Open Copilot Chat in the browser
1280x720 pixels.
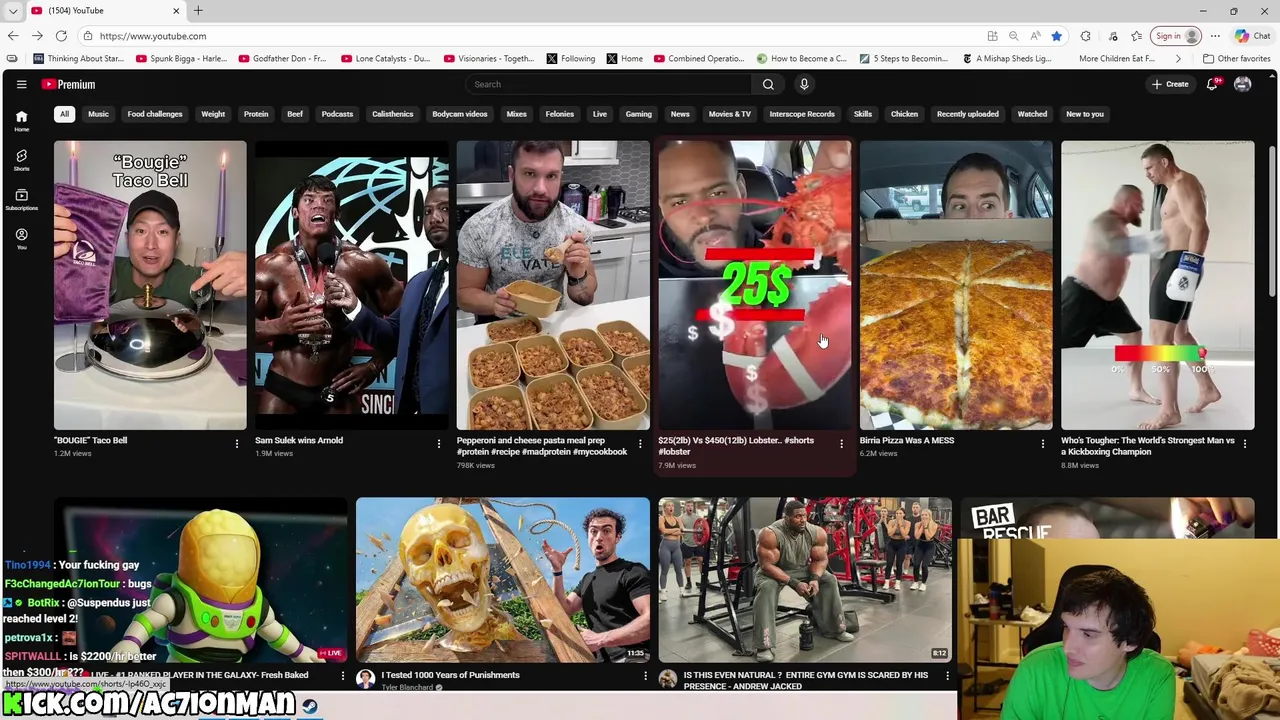click(1252, 36)
